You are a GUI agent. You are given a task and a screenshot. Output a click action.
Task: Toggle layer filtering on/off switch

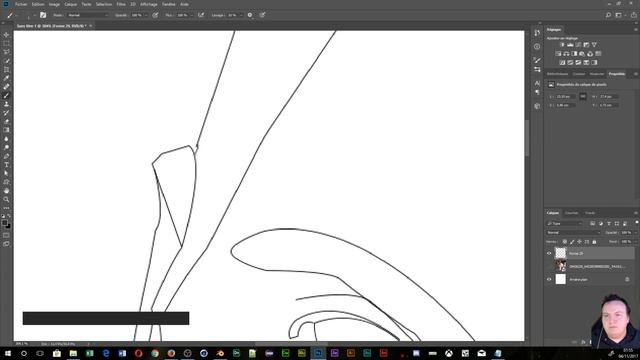point(636,223)
